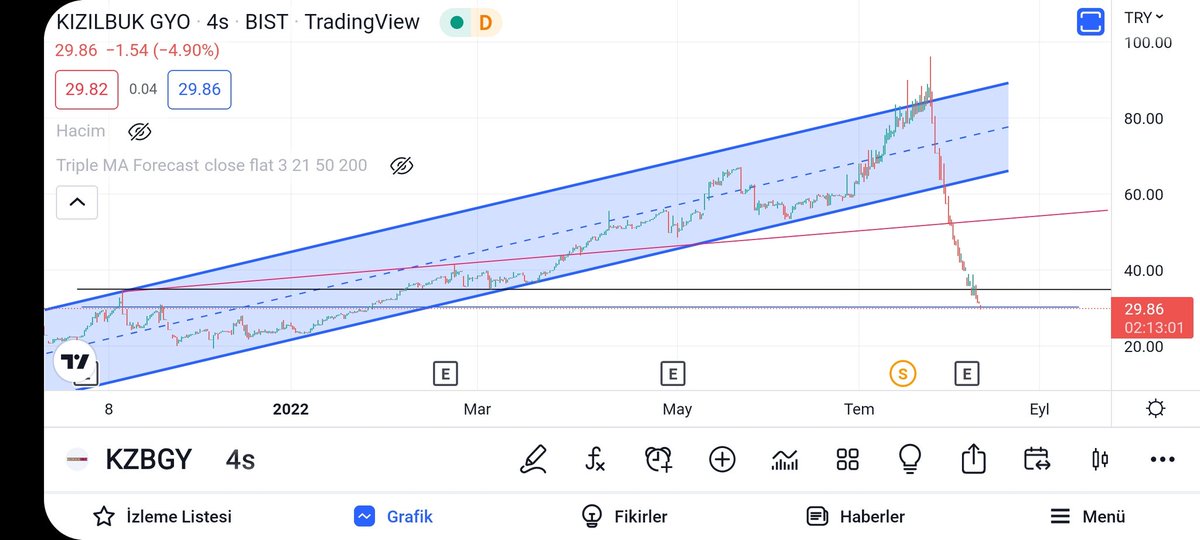Screen dimensions: 1200x540
Task: Add an alert with the alarm clock icon
Action: click(x=658, y=459)
